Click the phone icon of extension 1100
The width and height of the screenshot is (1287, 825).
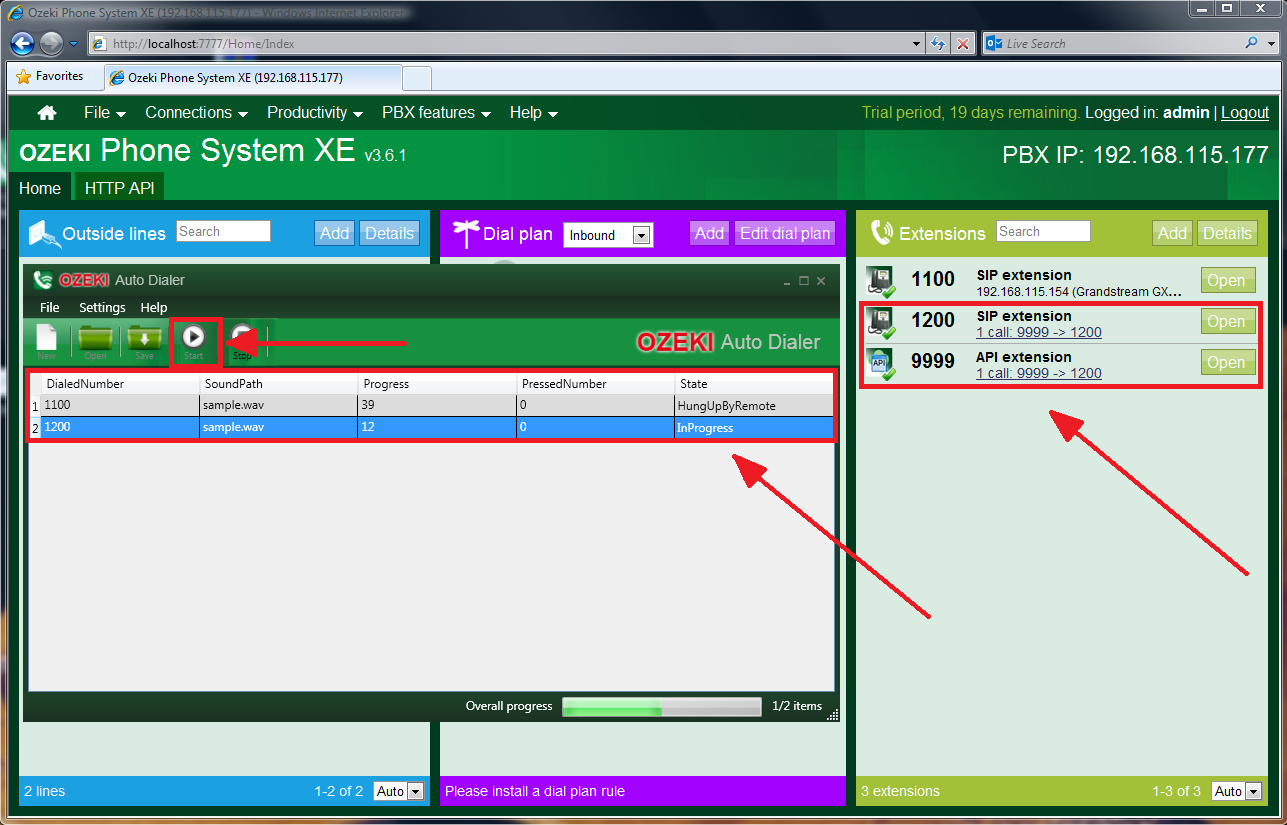tap(881, 281)
